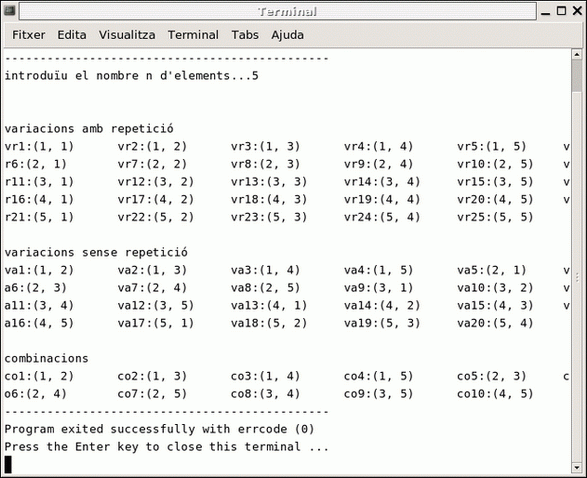Minimize the Terminal window
This screenshot has width=587, height=478.
coord(546,12)
